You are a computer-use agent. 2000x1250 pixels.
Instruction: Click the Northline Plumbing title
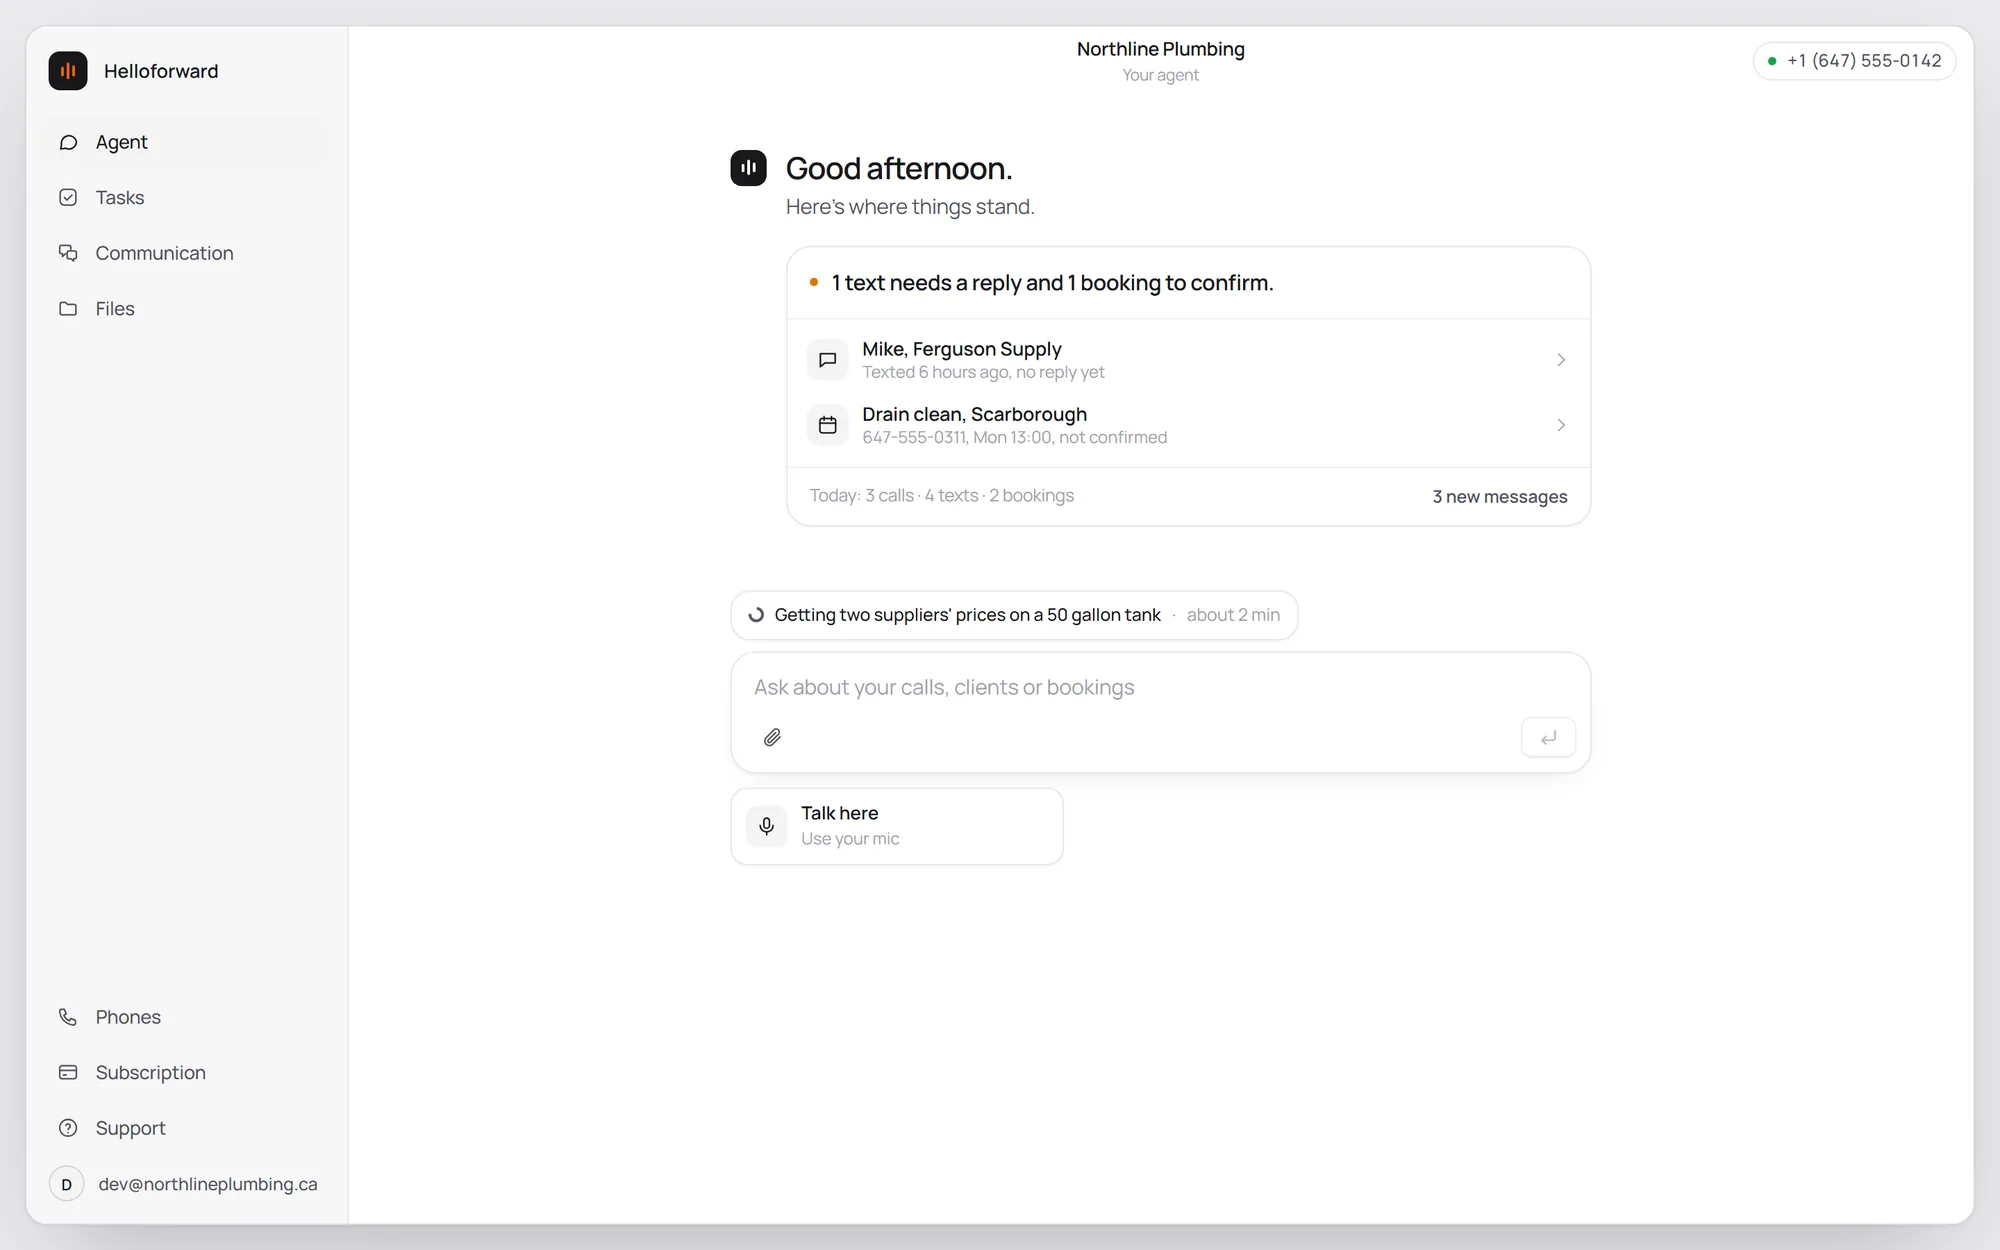pyautogui.click(x=1160, y=49)
